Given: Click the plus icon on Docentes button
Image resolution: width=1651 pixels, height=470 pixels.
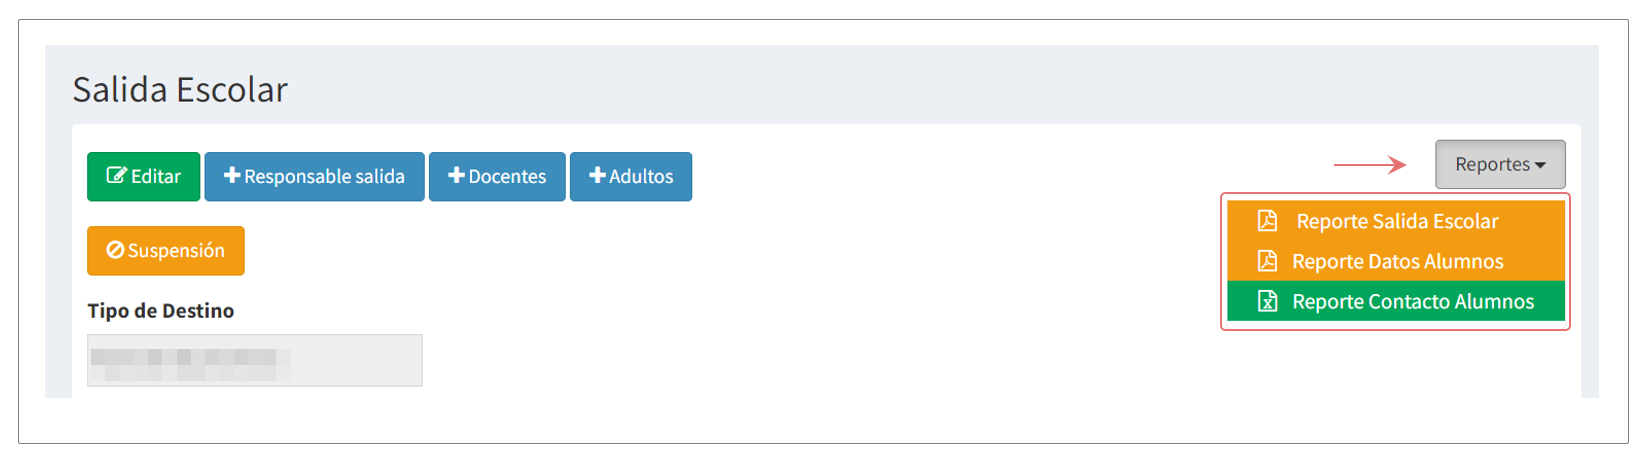Looking at the screenshot, I should pos(456,176).
